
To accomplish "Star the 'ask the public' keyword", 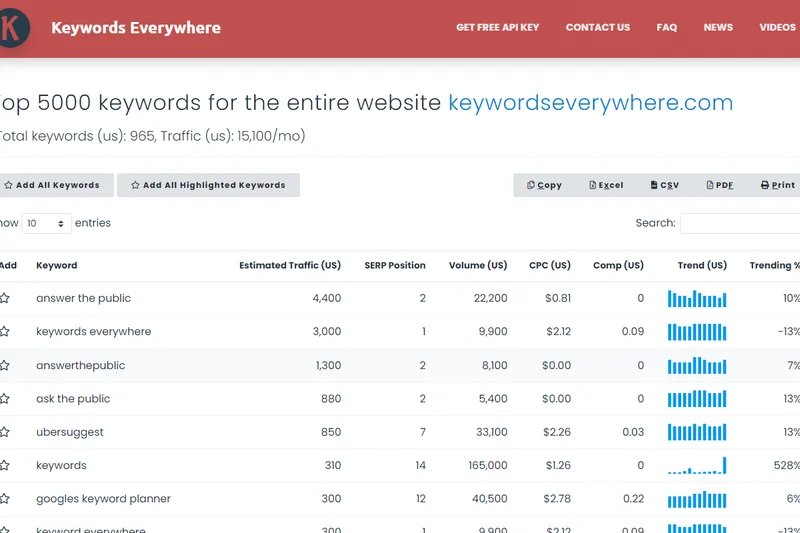I will 5,399.
